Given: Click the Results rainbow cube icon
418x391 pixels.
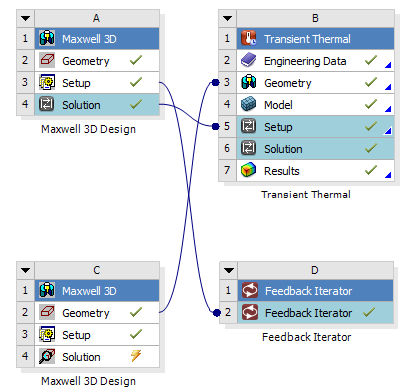Looking at the screenshot, I should pyautogui.click(x=249, y=171).
